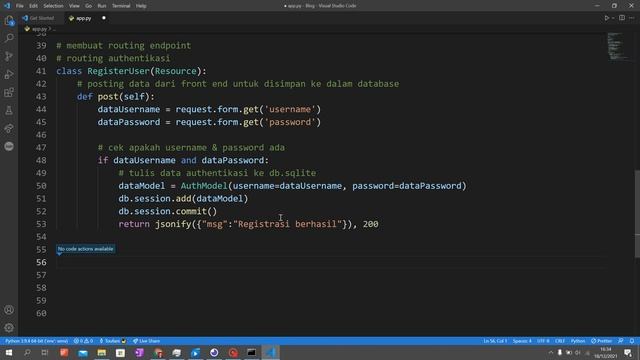640x360 pixels.
Task: Click the VS Code taskbar icon
Action: tap(270, 352)
